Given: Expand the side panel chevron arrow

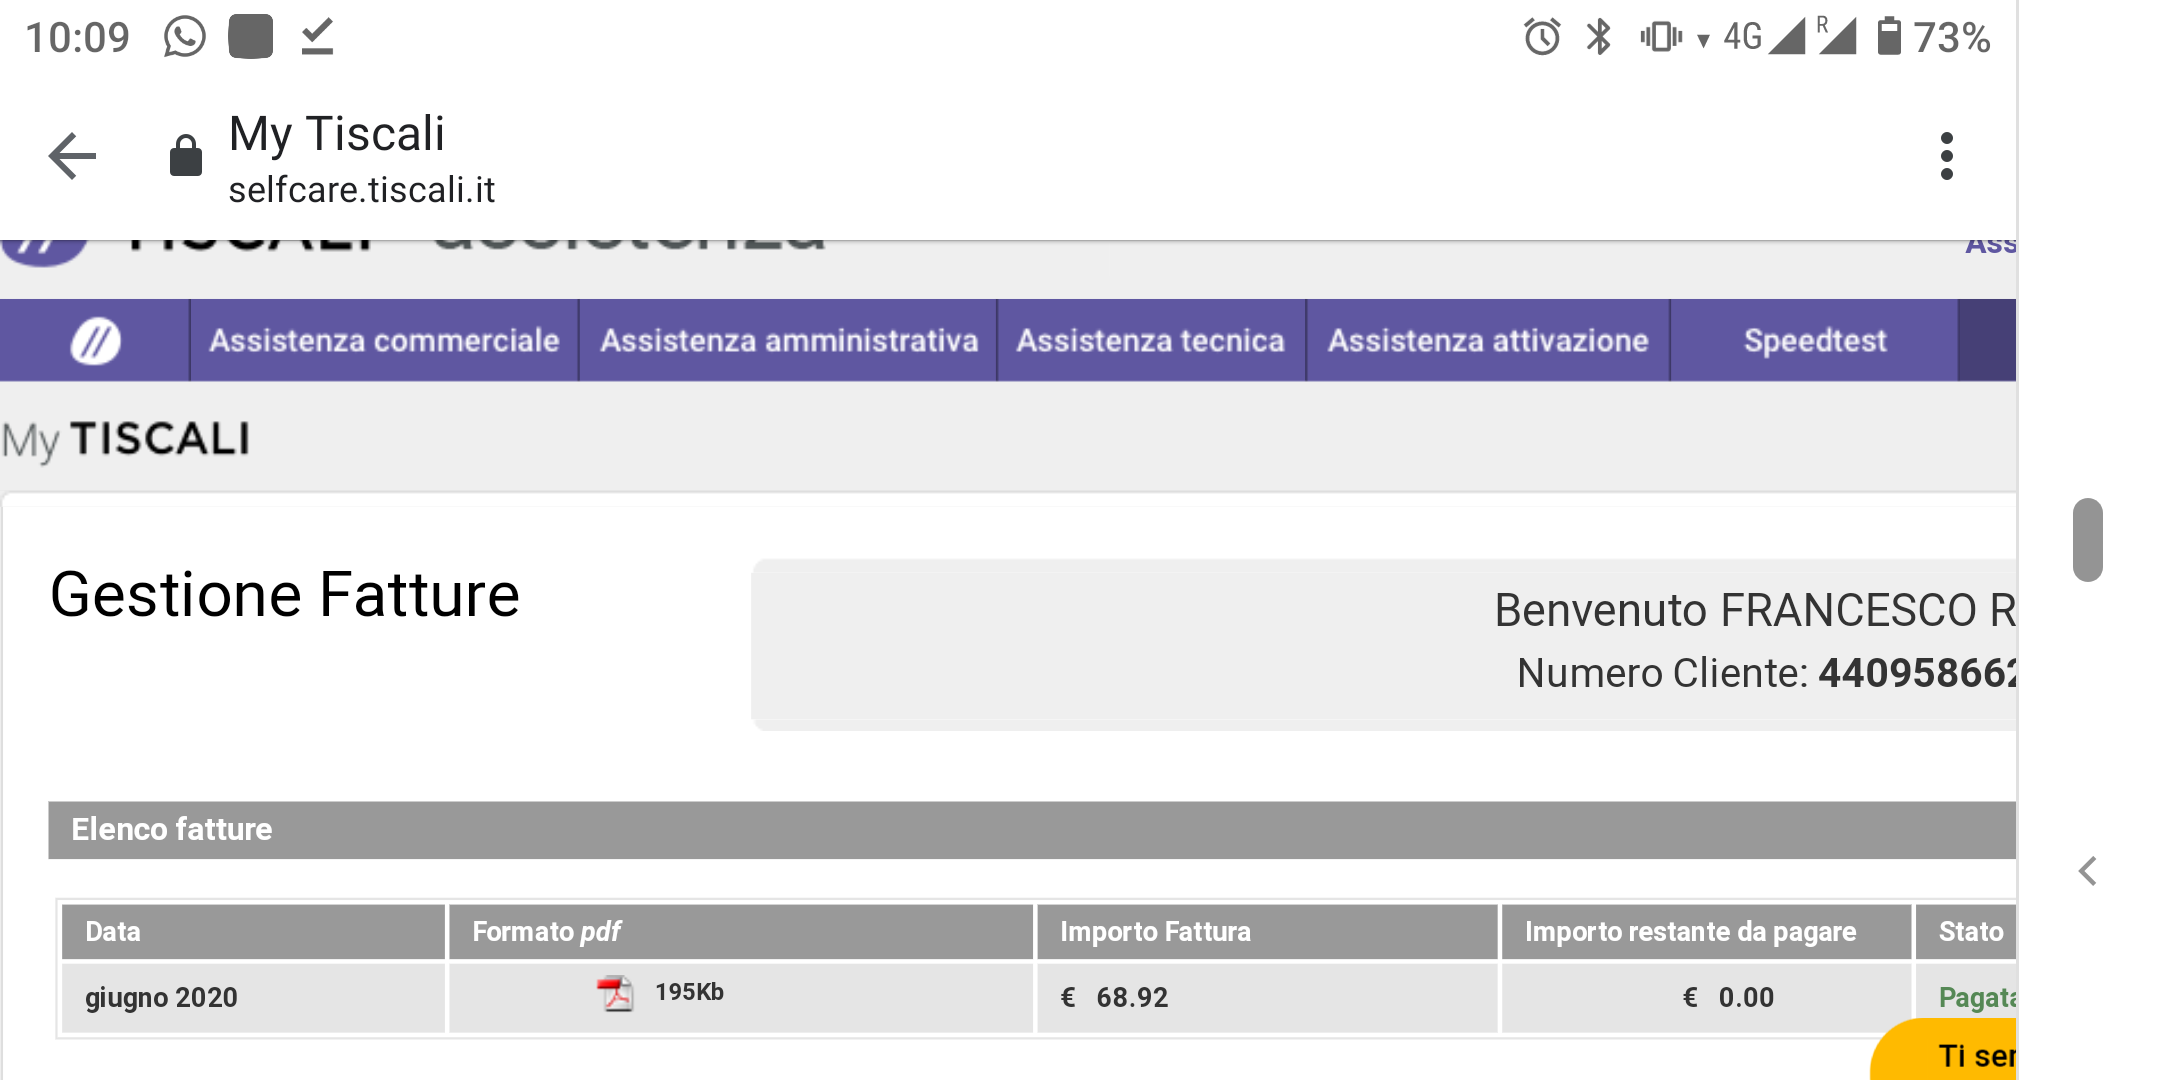Looking at the screenshot, I should [2088, 872].
